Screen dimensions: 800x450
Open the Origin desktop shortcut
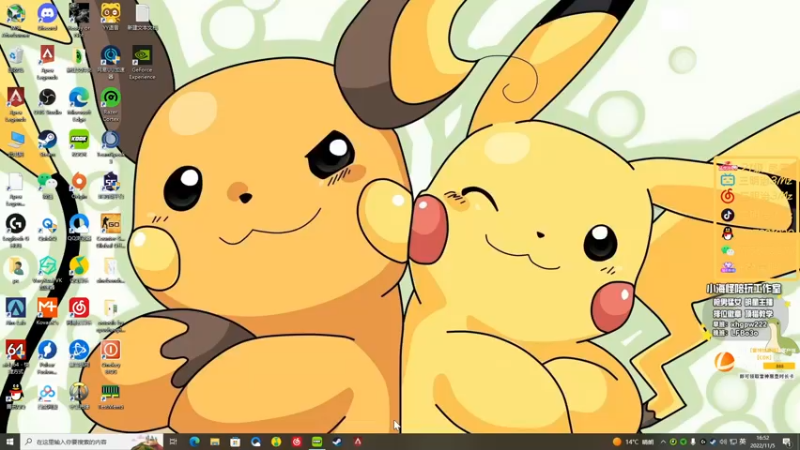point(79,186)
